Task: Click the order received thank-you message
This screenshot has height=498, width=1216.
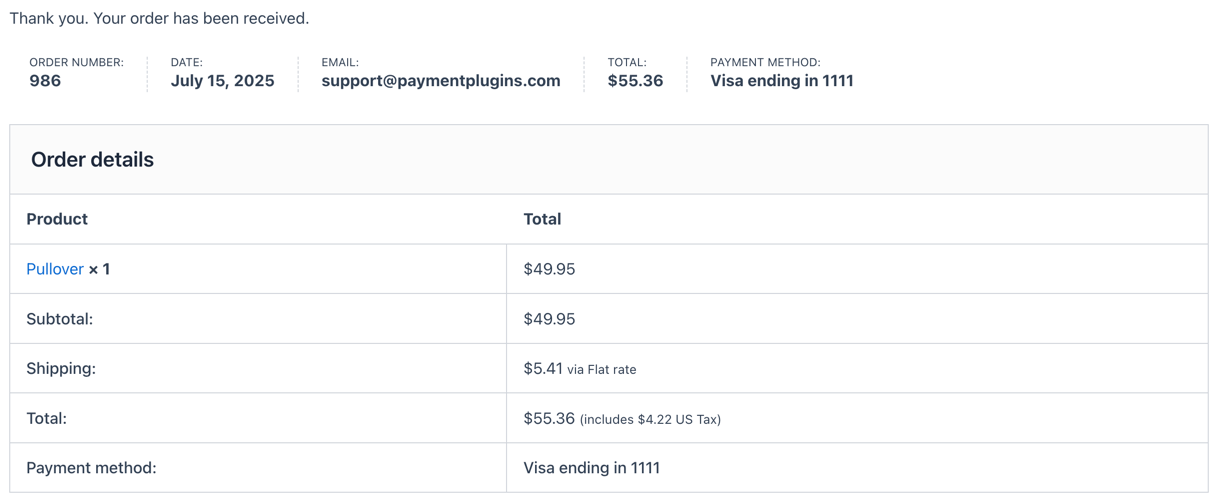Action: coord(159,18)
